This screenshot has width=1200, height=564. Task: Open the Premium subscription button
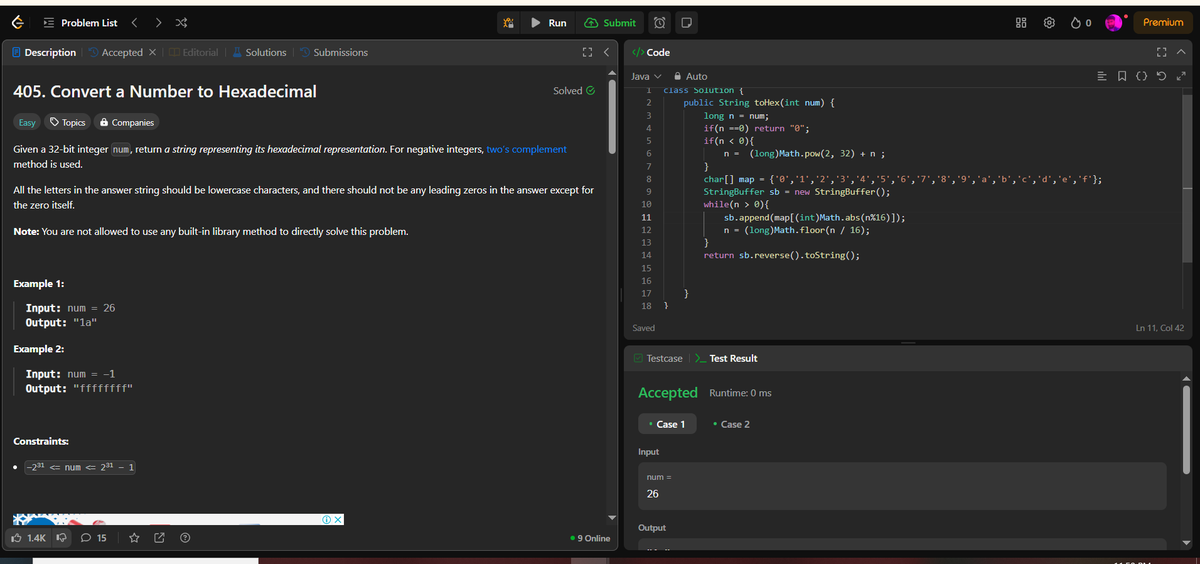1162,22
